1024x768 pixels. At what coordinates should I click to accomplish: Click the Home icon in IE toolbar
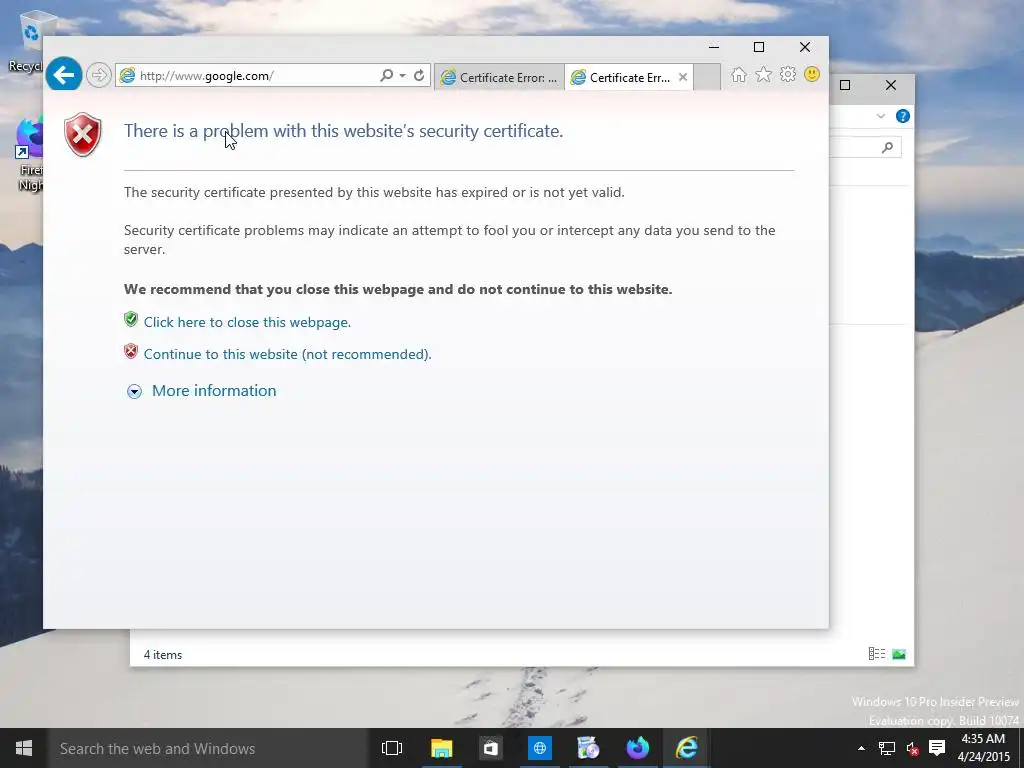(739, 75)
